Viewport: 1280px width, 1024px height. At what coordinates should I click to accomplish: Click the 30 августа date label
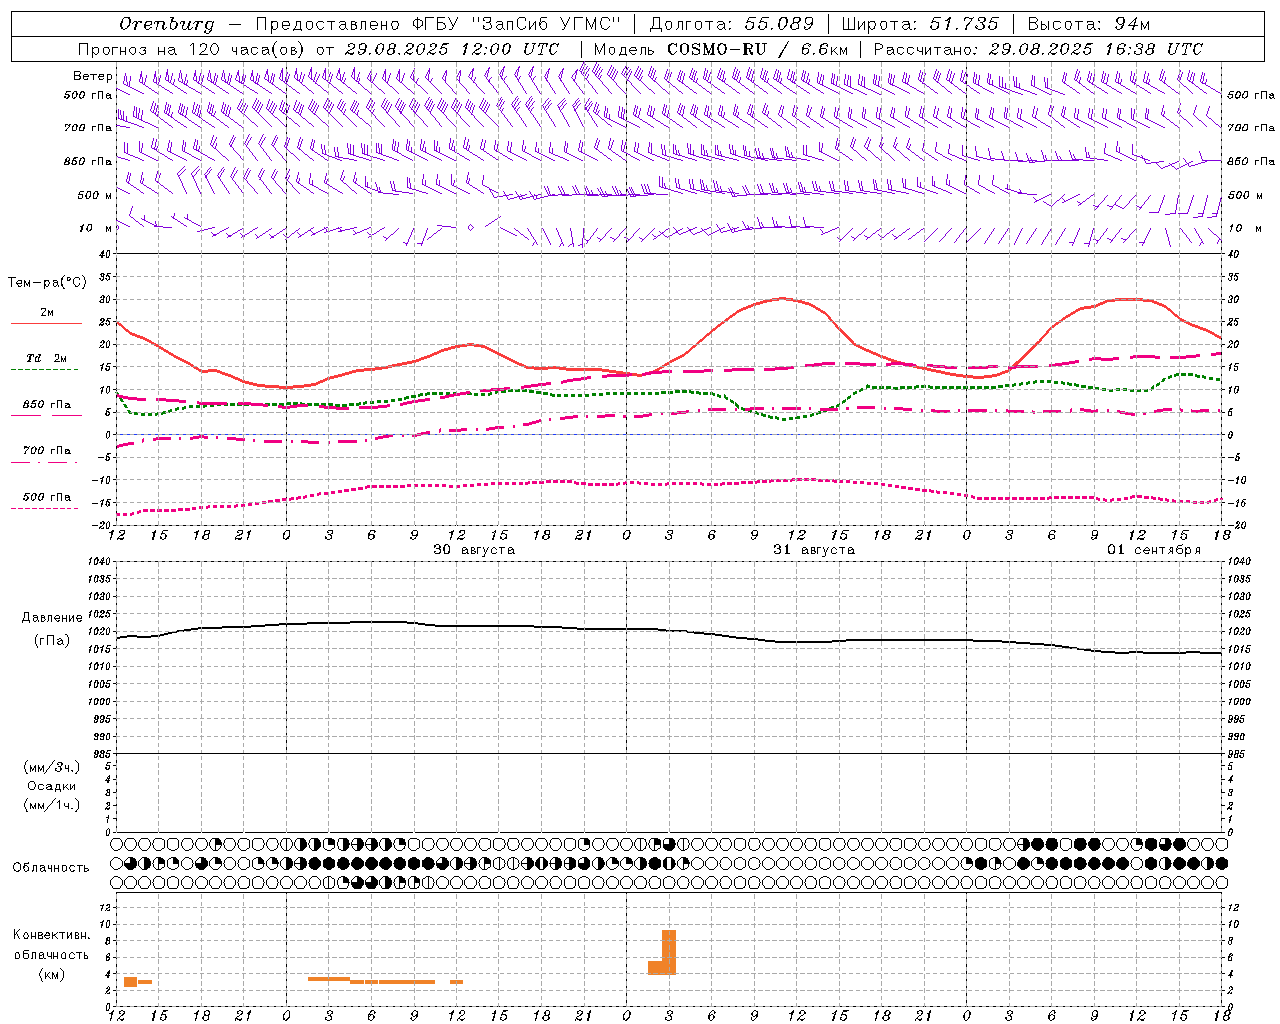[474, 550]
